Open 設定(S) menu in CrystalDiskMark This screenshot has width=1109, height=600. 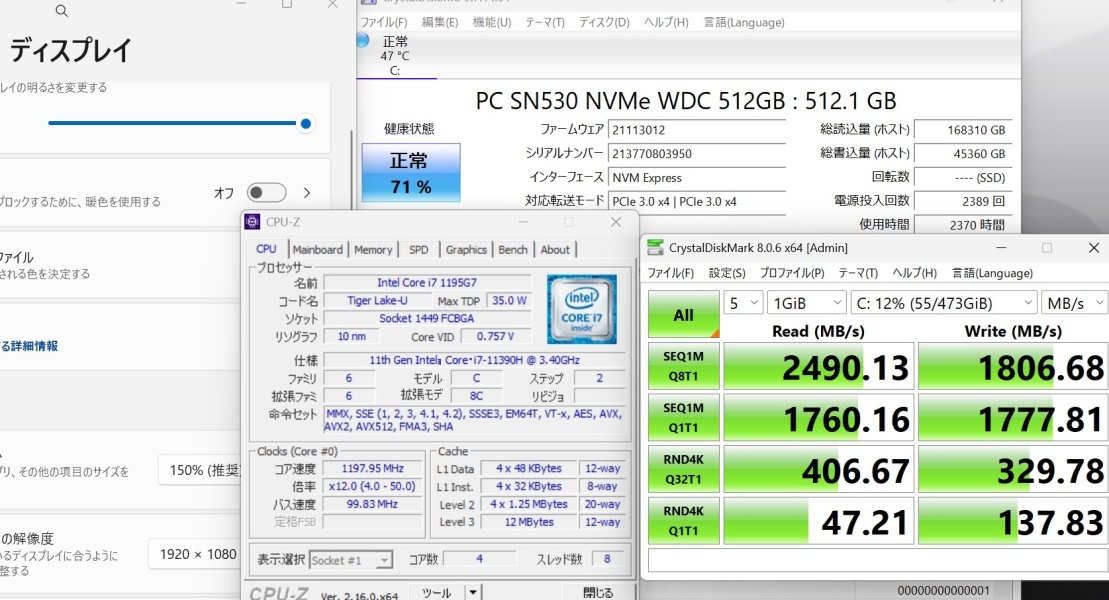point(727,273)
